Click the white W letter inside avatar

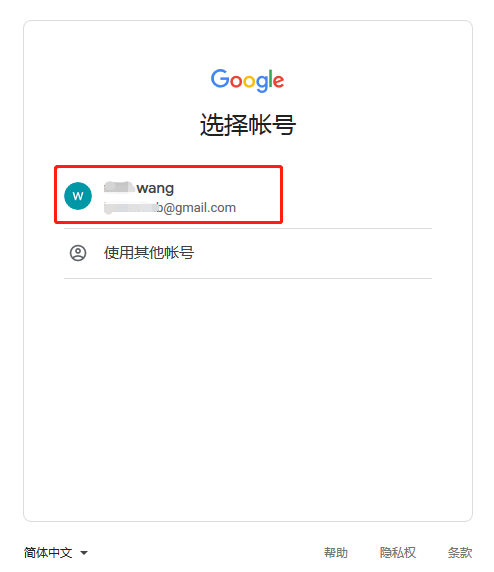point(78,196)
